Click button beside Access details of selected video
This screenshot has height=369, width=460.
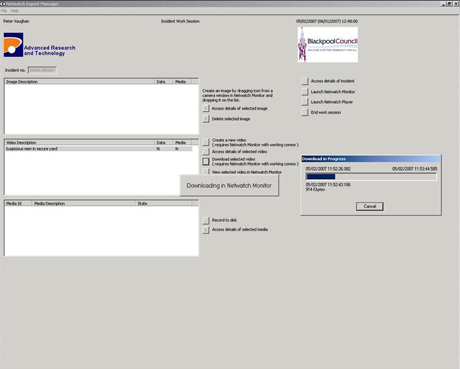206,152
